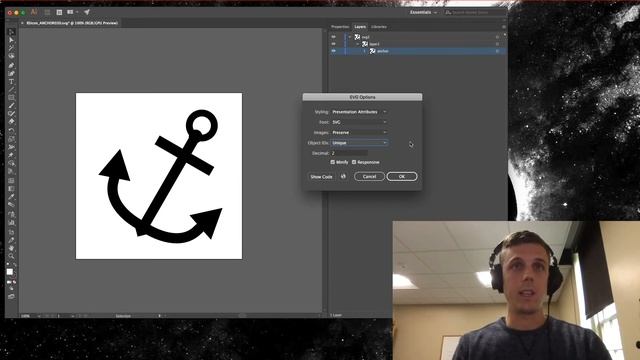Open the Font dropdown set to SVG
The height and width of the screenshot is (360, 640).
(x=359, y=122)
